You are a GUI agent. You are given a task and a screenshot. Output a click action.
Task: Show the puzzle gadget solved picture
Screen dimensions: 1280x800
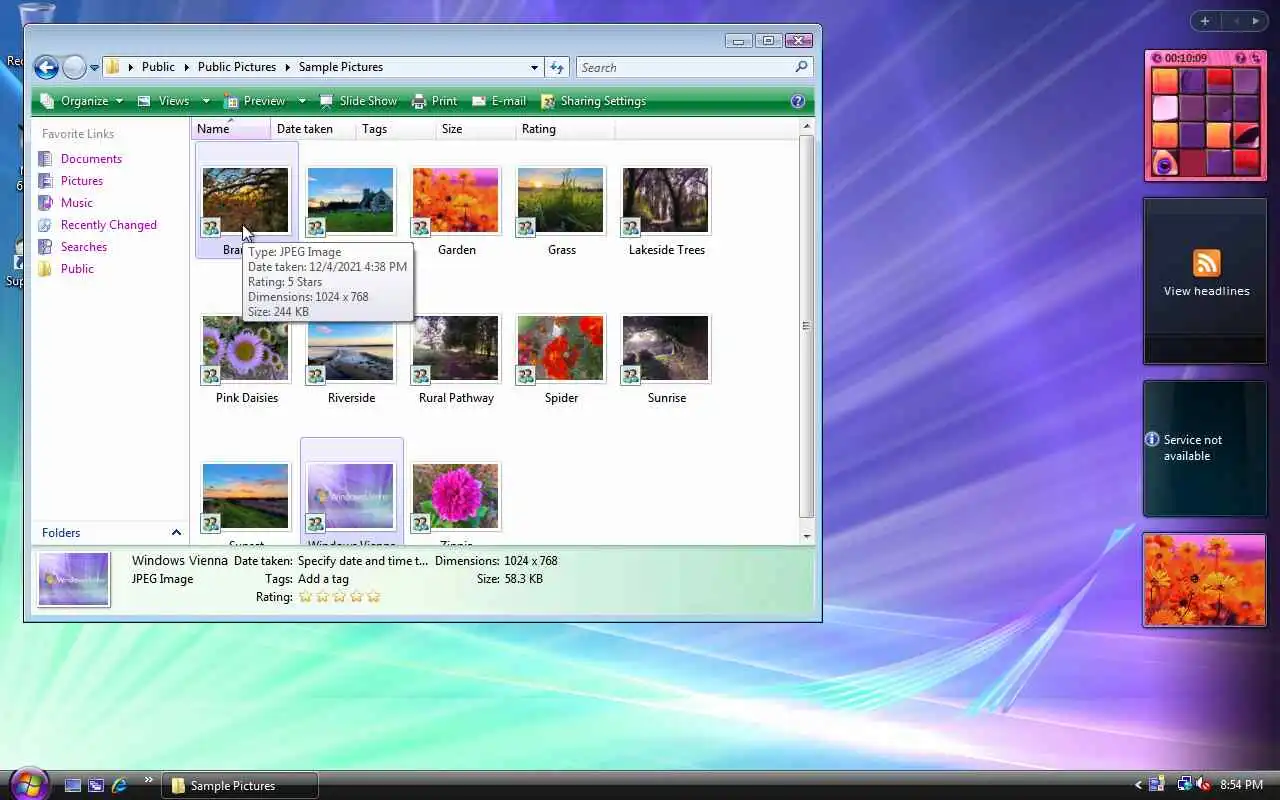1240,58
